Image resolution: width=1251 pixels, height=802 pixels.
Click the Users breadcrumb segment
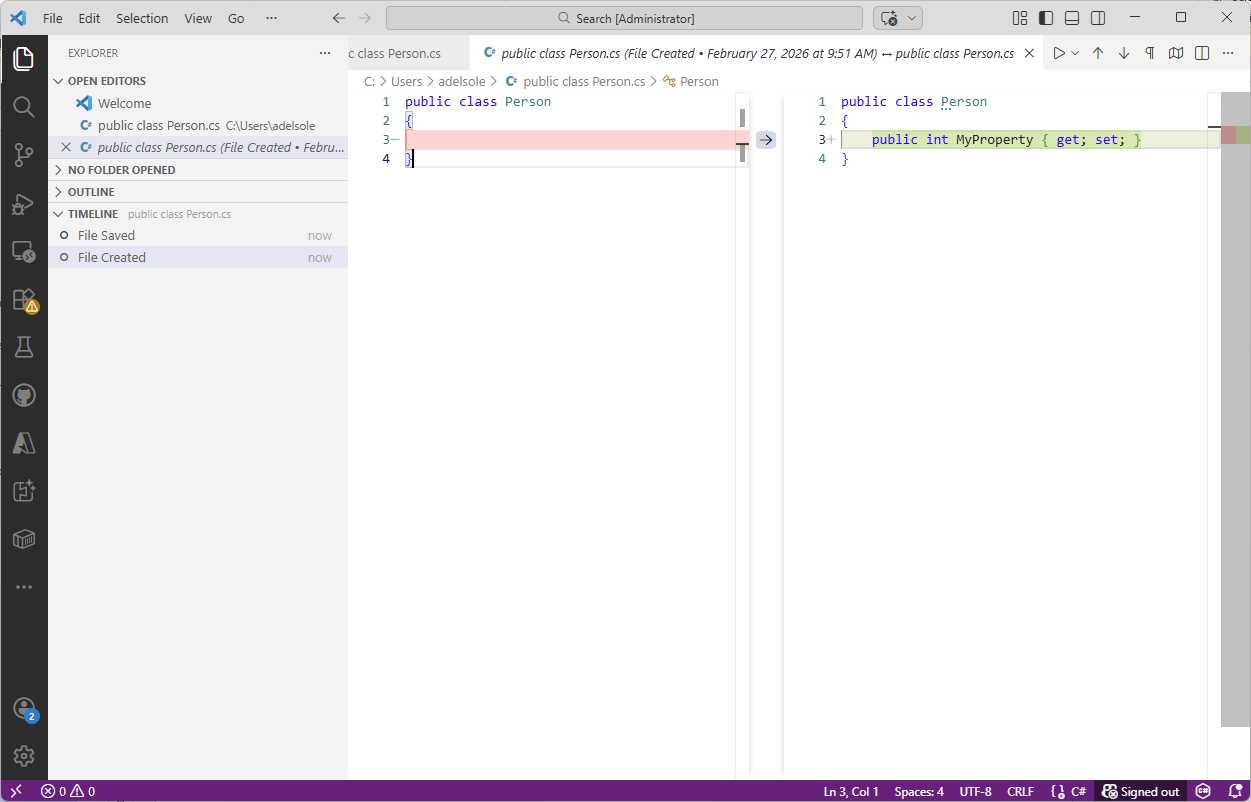(407, 81)
